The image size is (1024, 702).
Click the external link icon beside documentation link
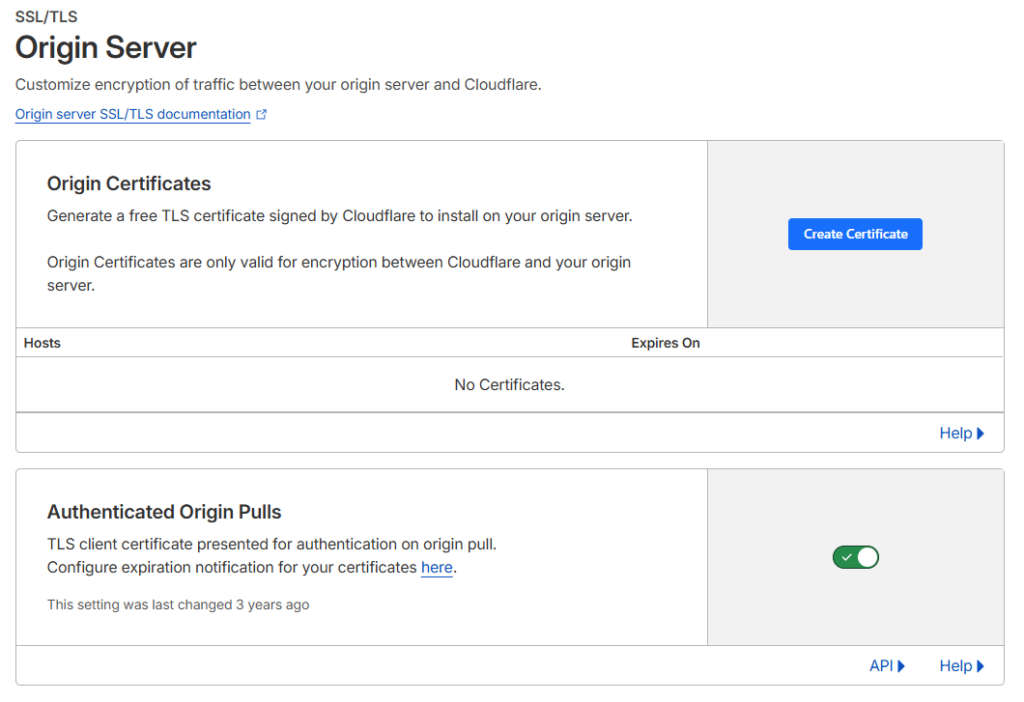[262, 113]
